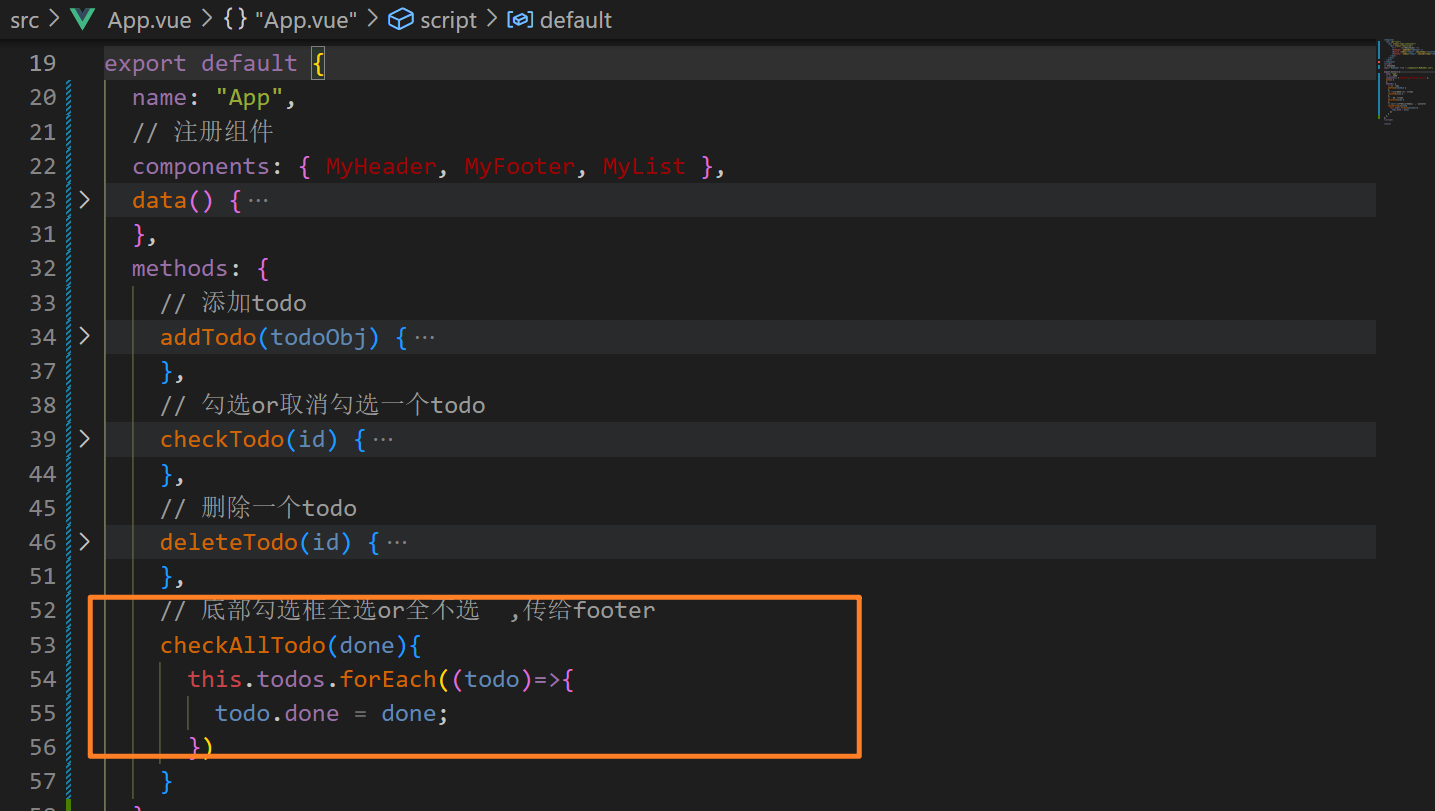Open the App.vue file breadcrumb

click(x=149, y=20)
